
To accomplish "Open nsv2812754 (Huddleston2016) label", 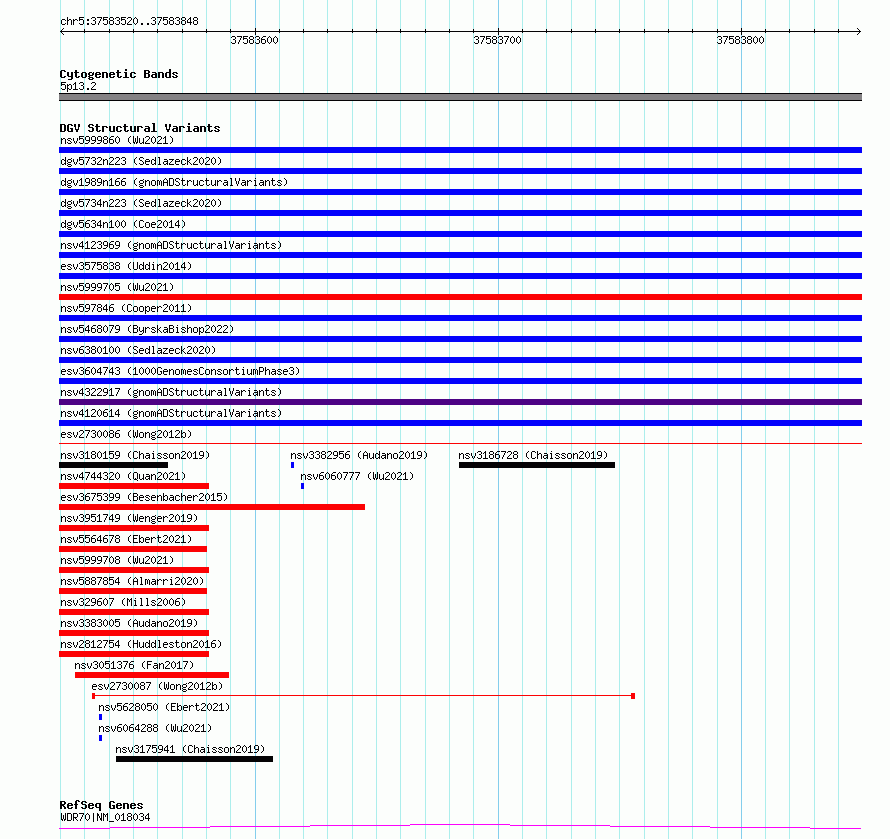I will point(141,644).
